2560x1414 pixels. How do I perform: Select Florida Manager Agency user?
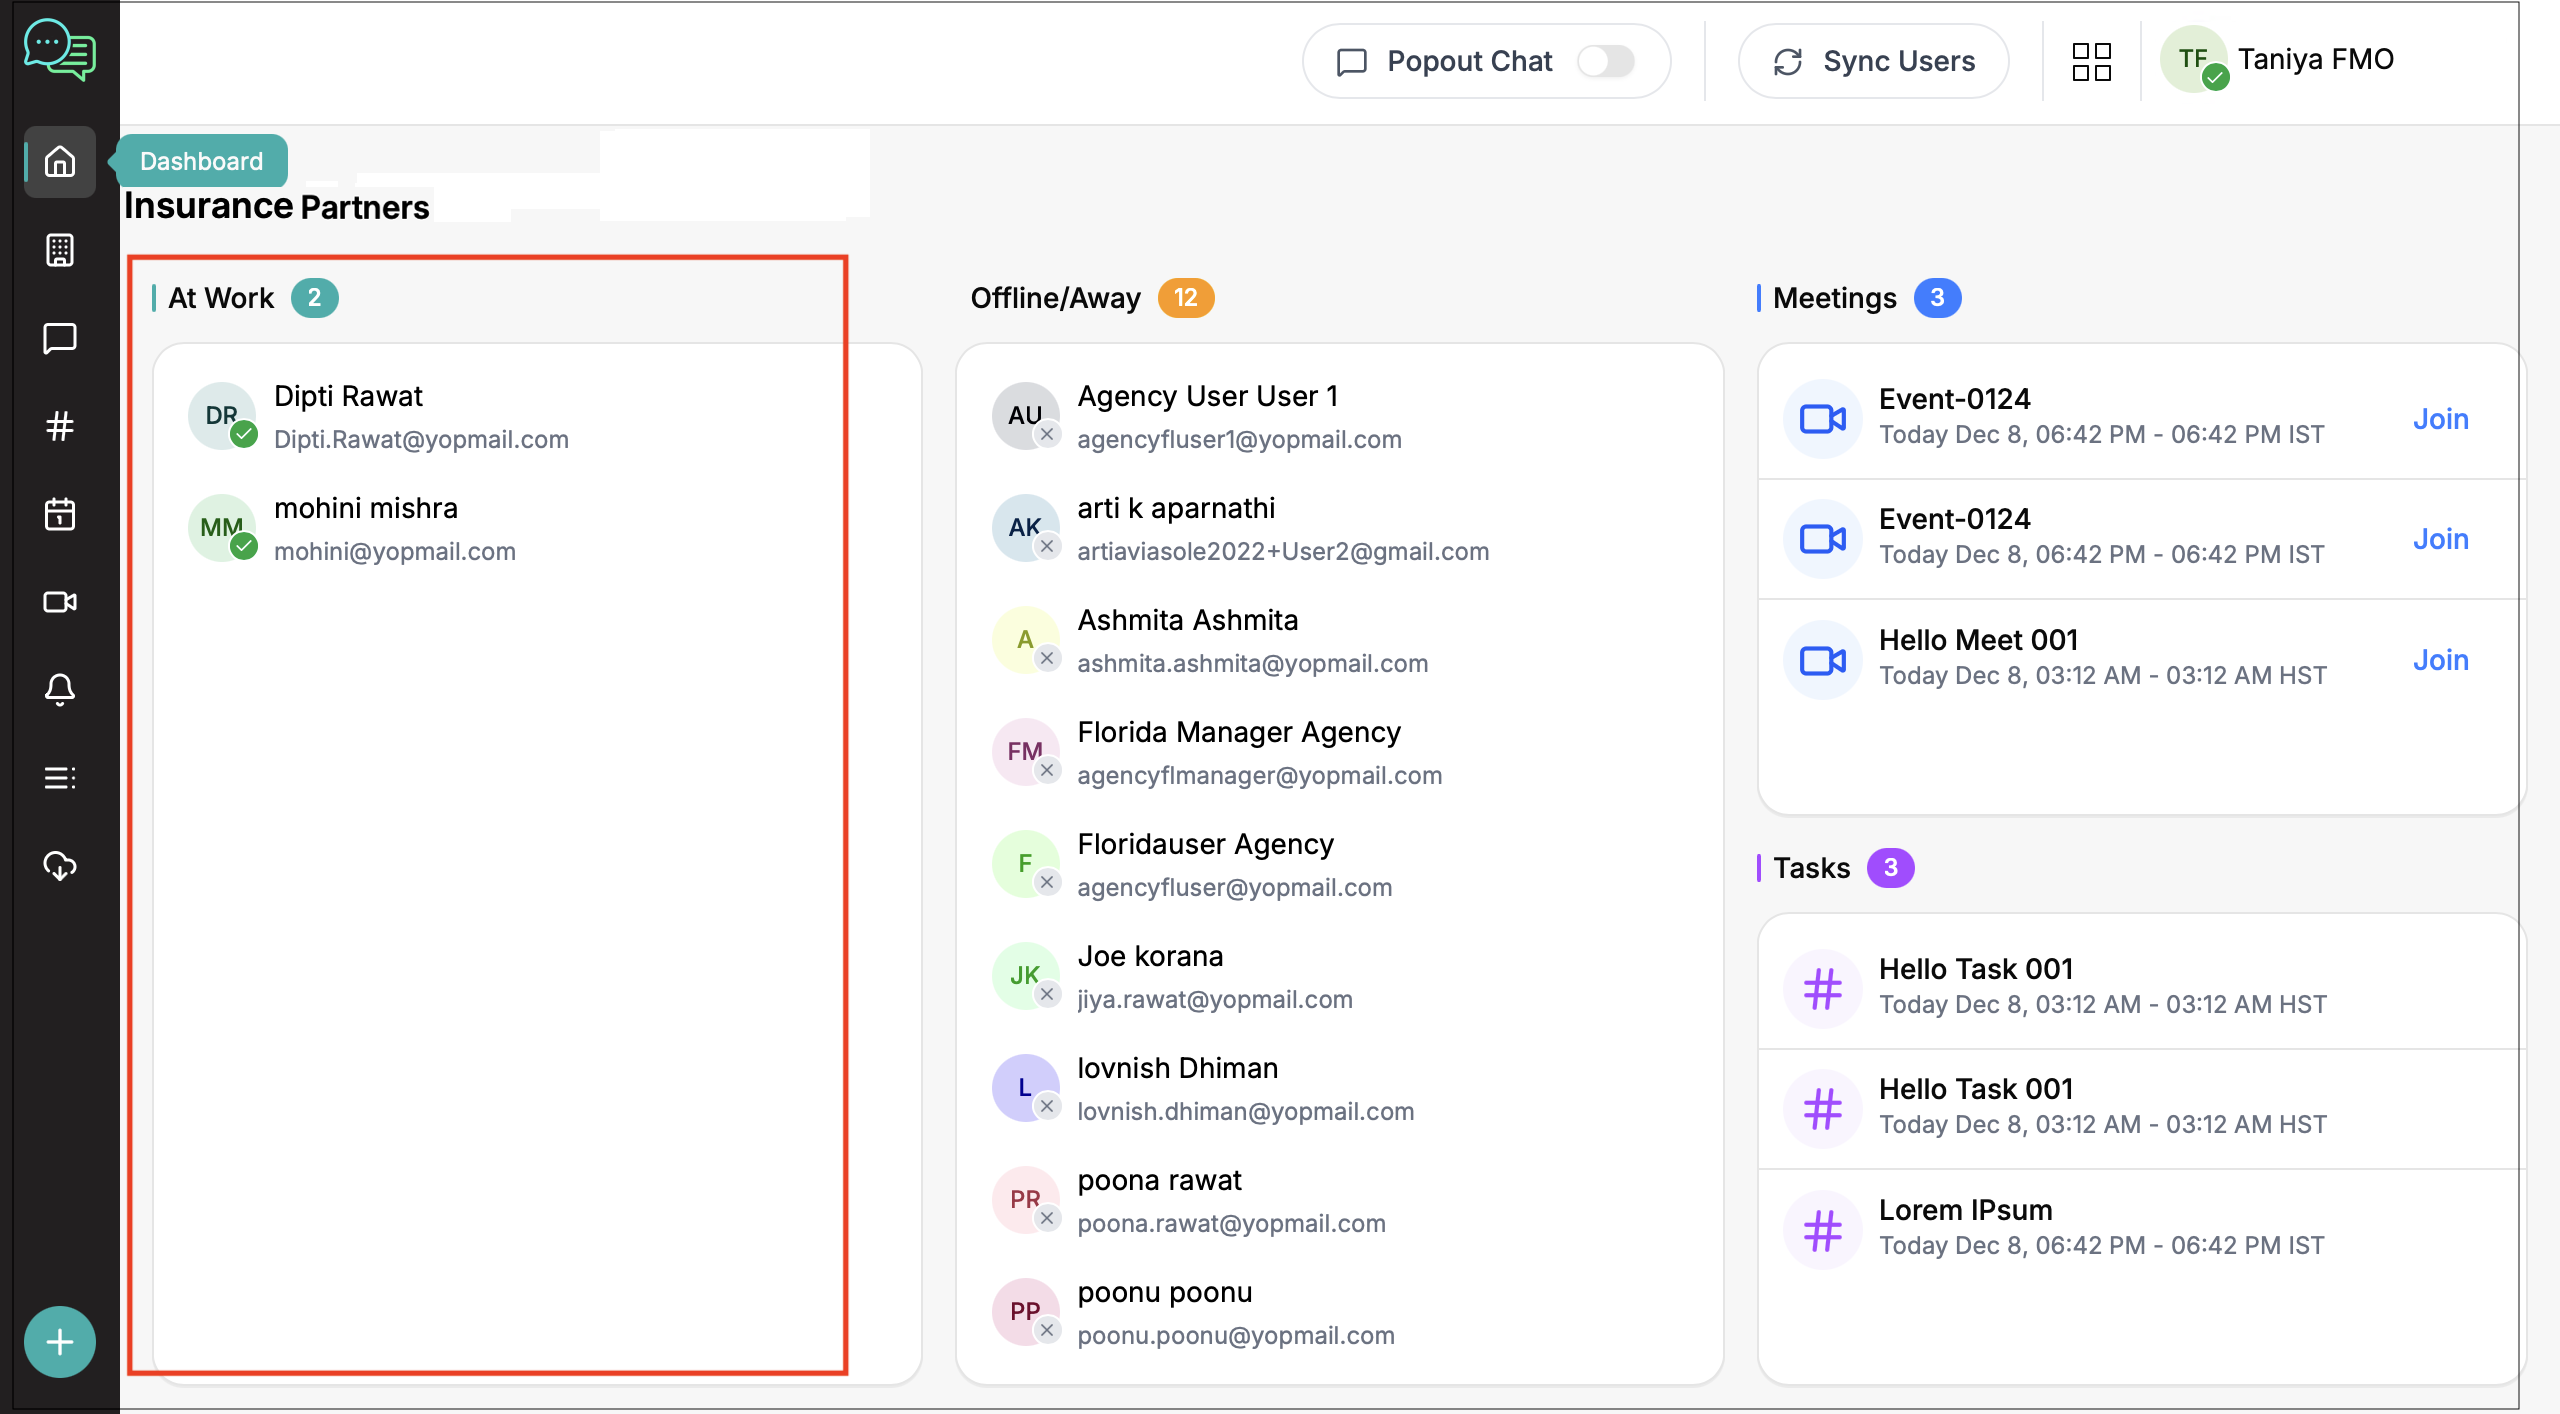click(1238, 732)
